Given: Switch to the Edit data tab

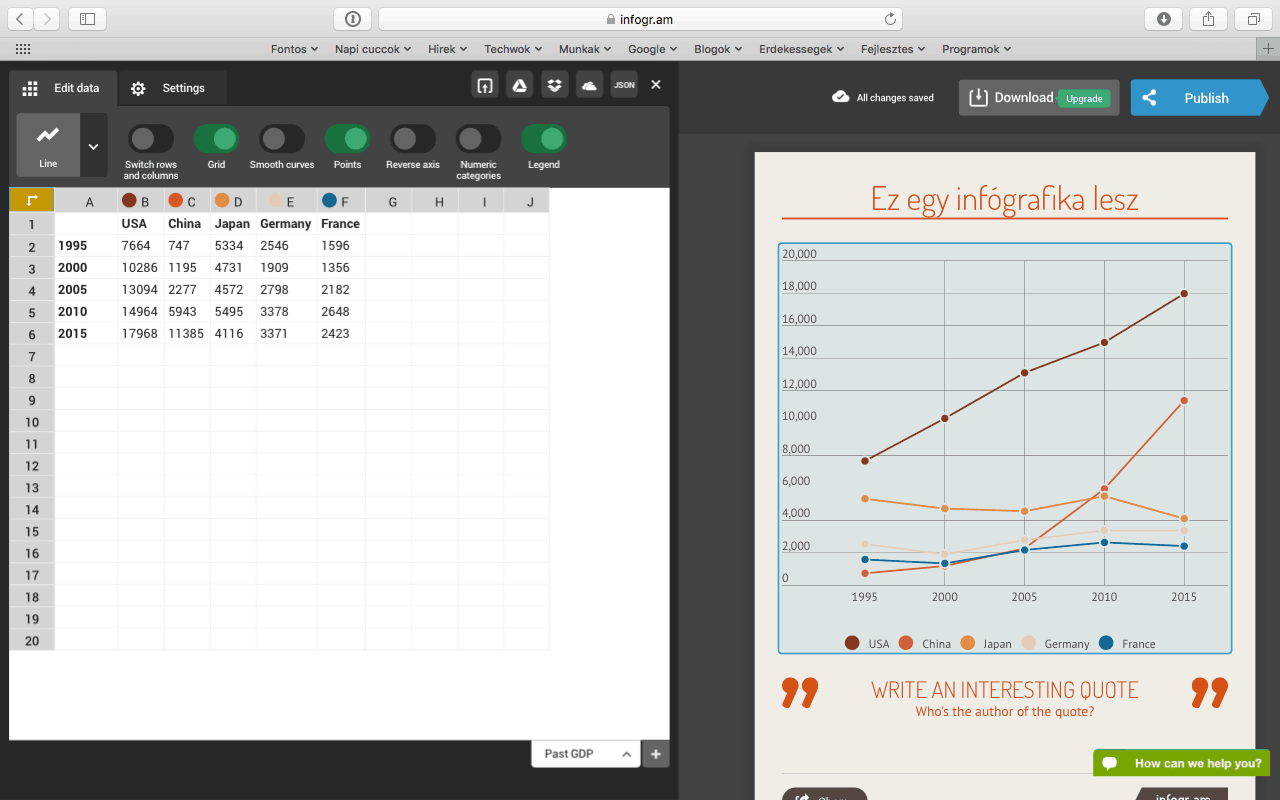Looking at the screenshot, I should point(63,88).
